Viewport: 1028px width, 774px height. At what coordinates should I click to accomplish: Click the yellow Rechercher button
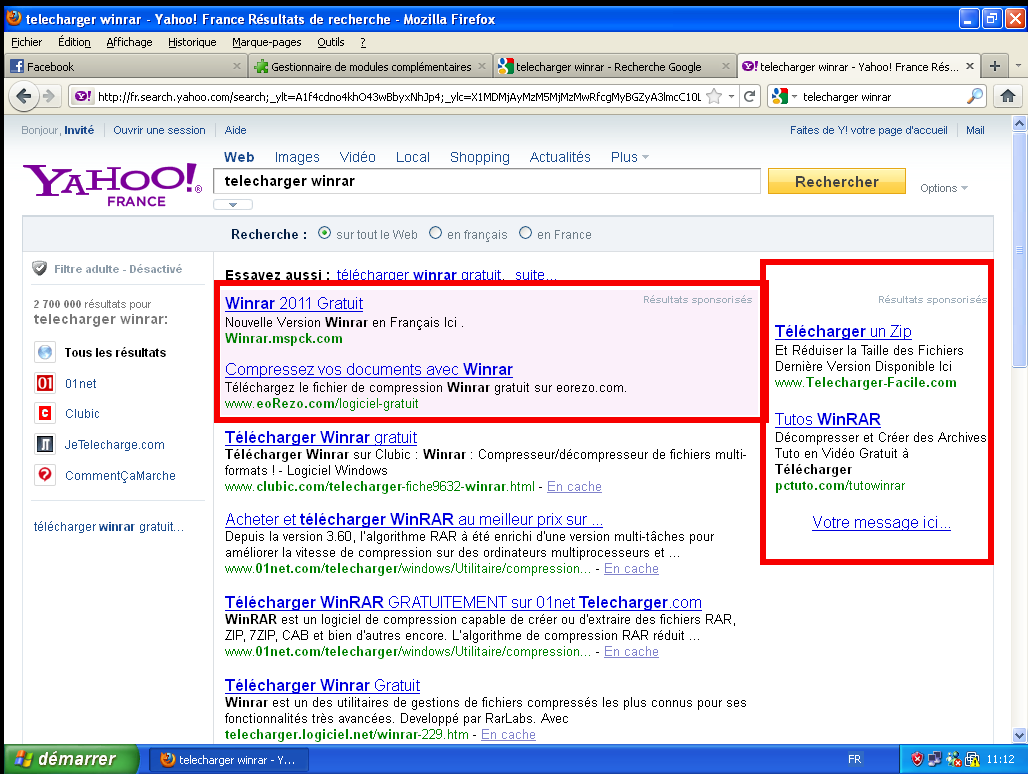[x=837, y=182]
